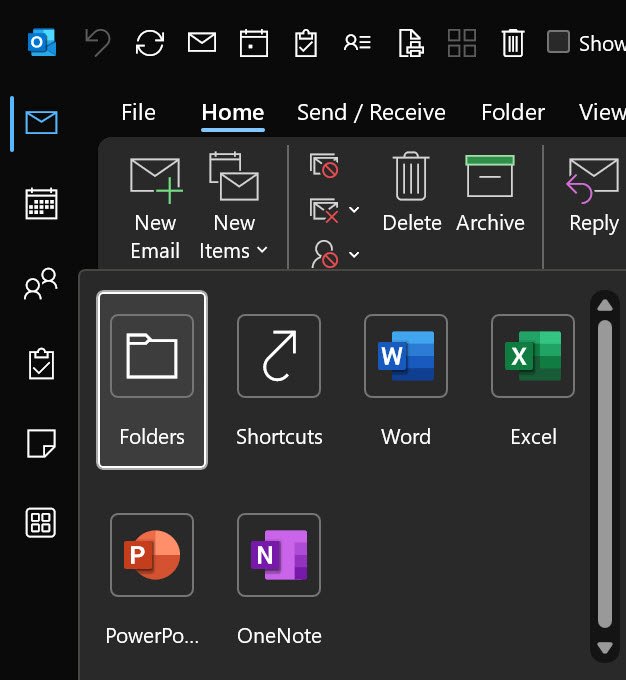Image resolution: width=626 pixels, height=680 pixels.
Task: Open the View ribbon tab
Action: point(602,113)
